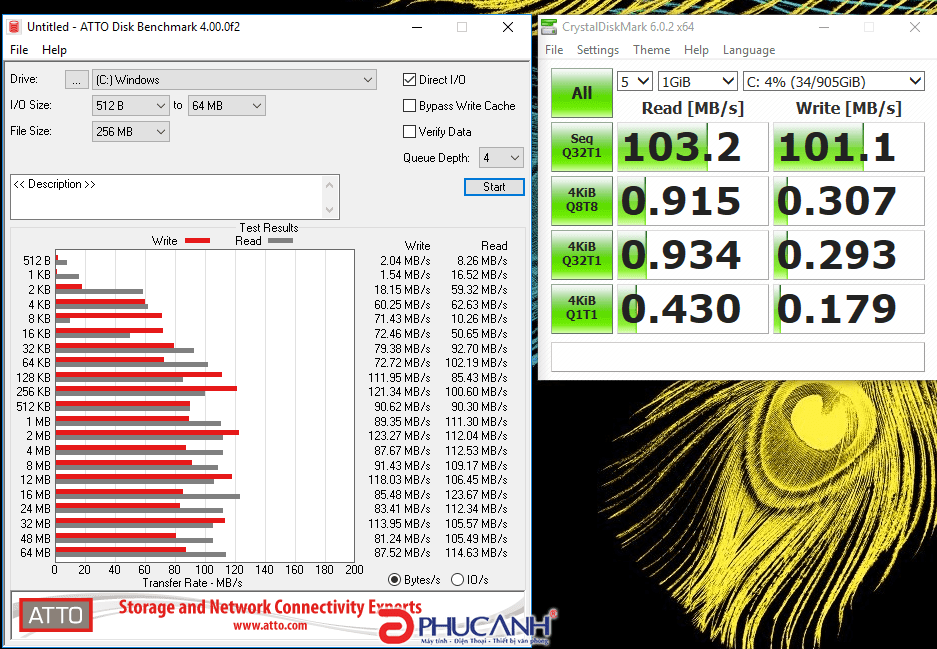Open the File menu in ATTO Disk Benchmark

[19, 50]
